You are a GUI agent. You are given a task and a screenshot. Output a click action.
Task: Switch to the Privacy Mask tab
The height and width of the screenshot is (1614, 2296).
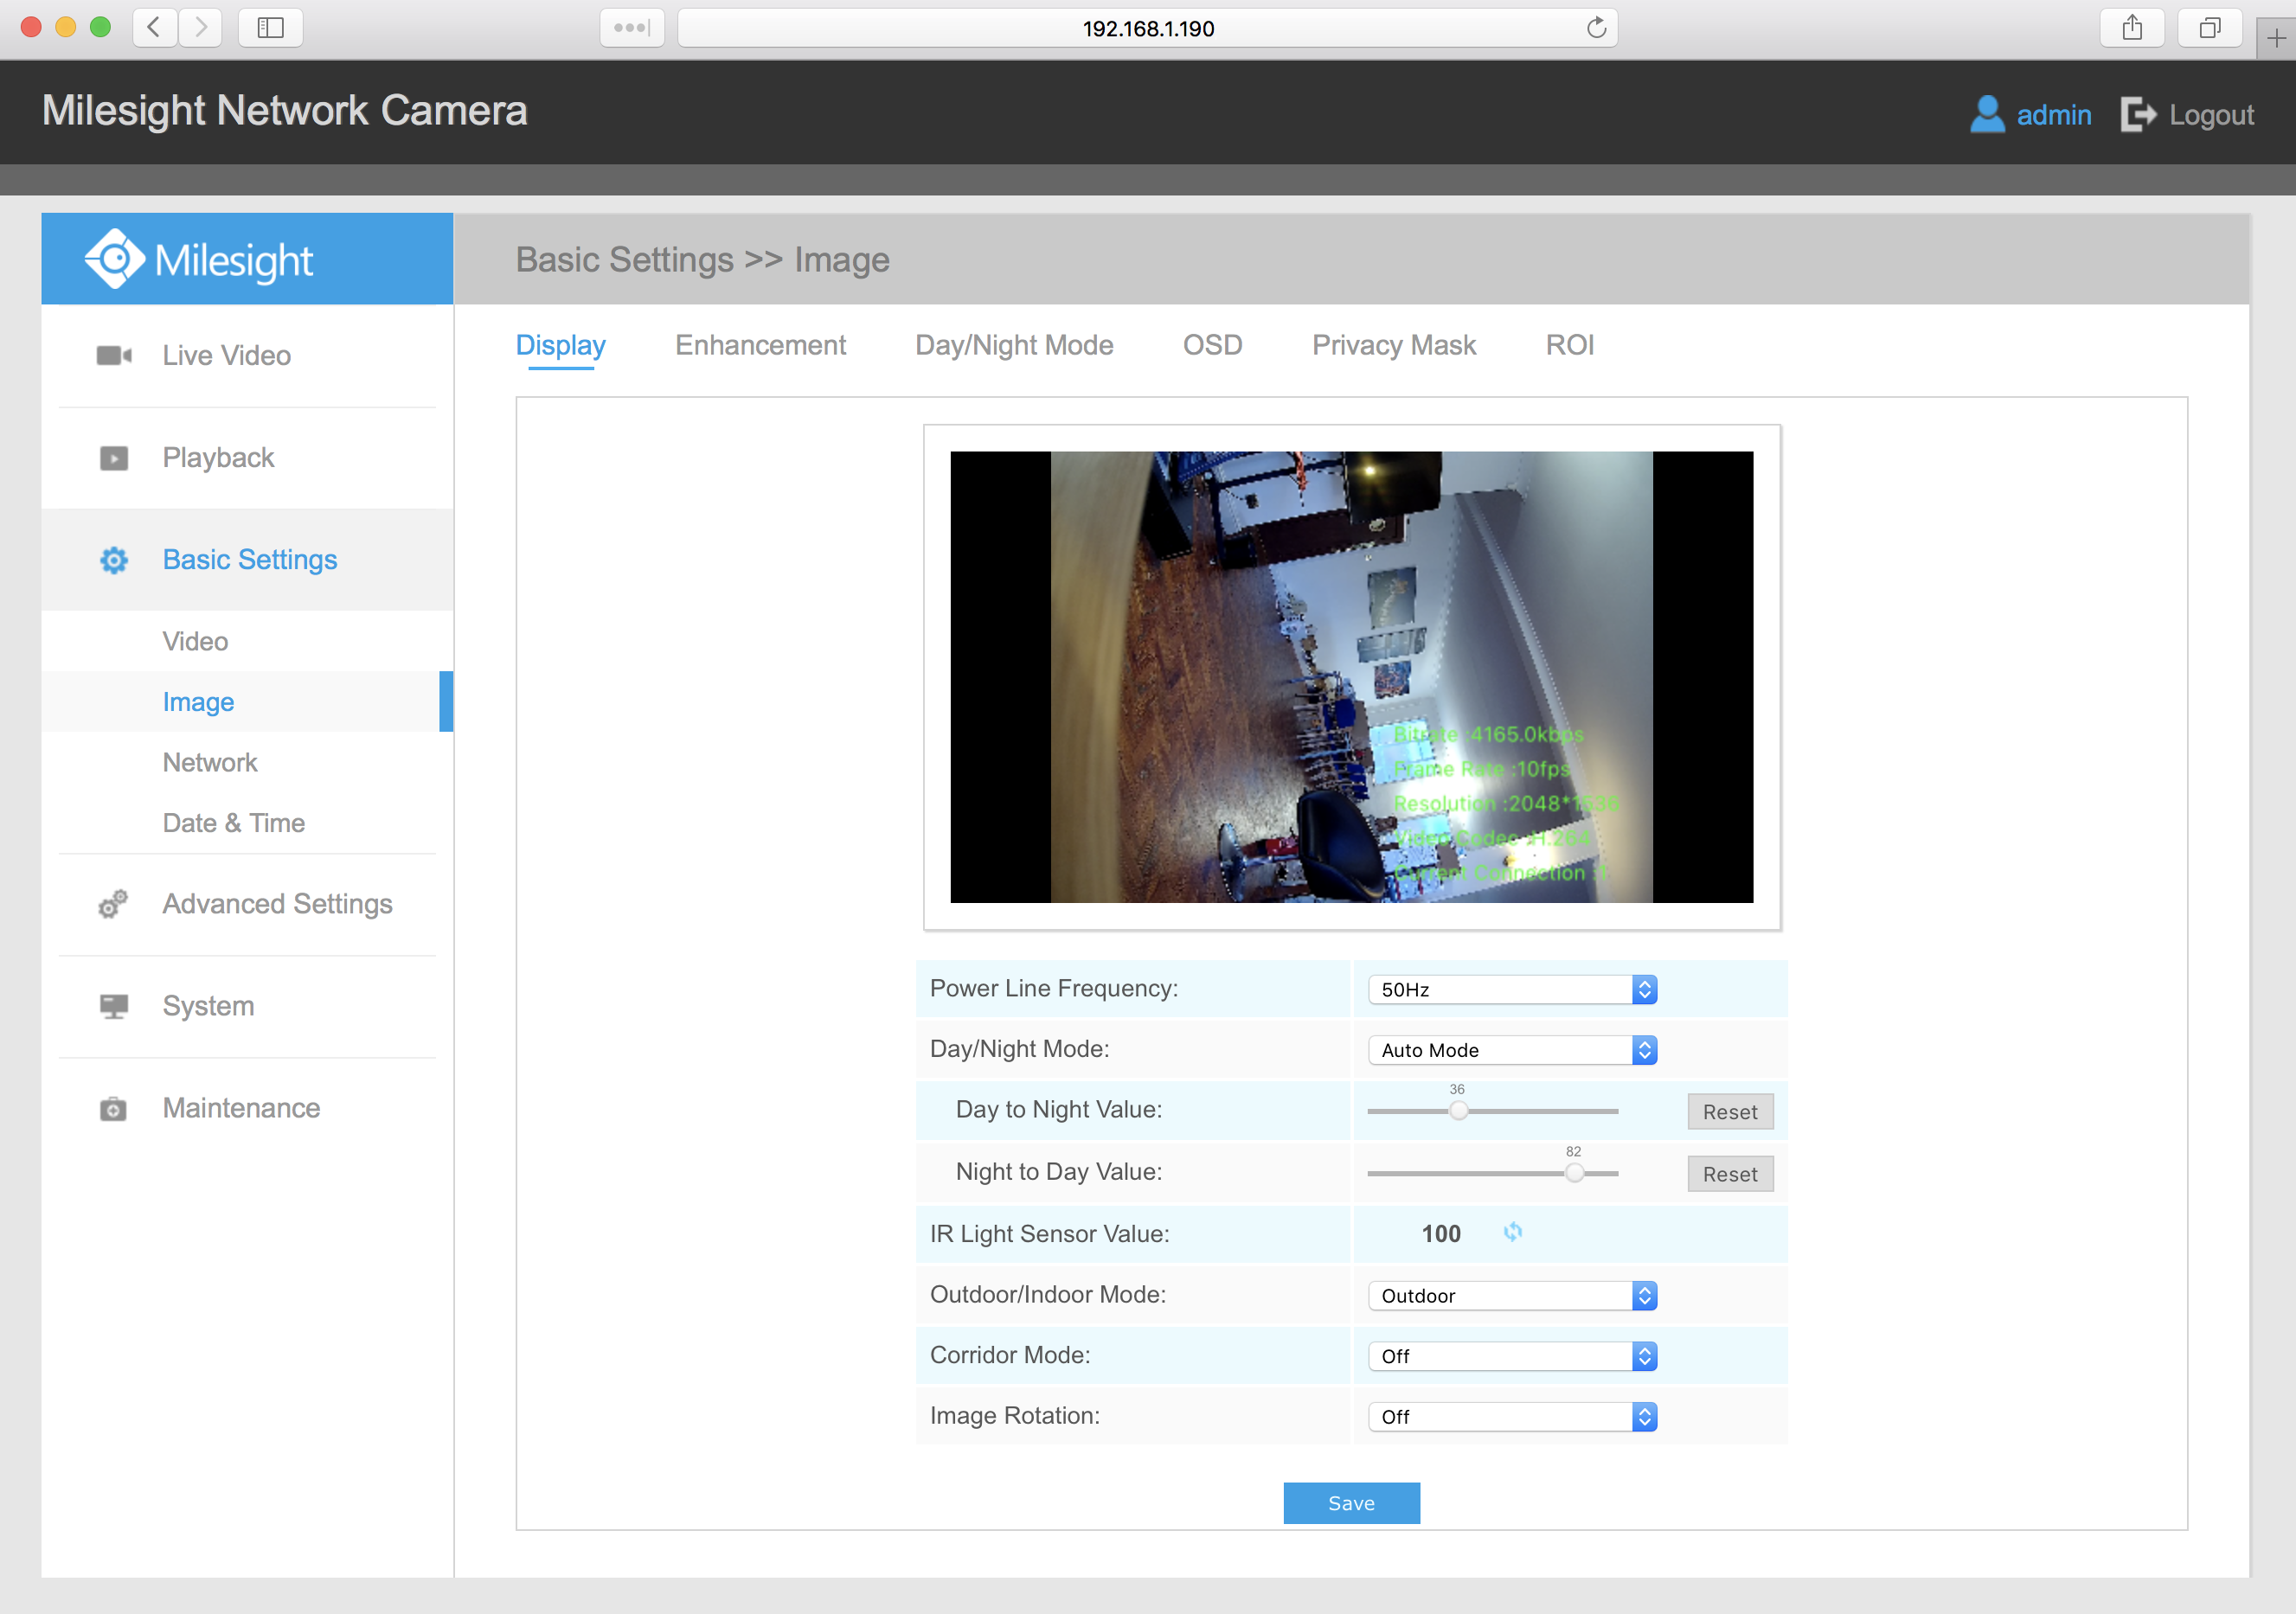tap(1394, 345)
